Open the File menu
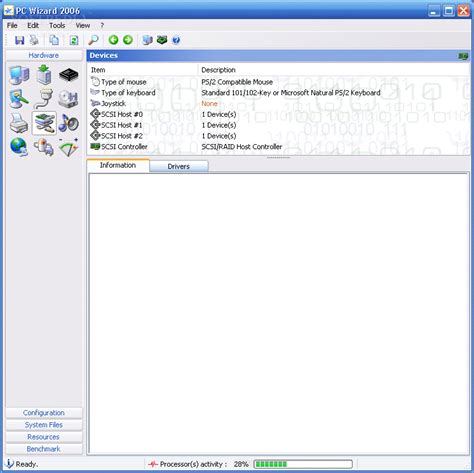The width and height of the screenshot is (474, 473). pyautogui.click(x=12, y=25)
